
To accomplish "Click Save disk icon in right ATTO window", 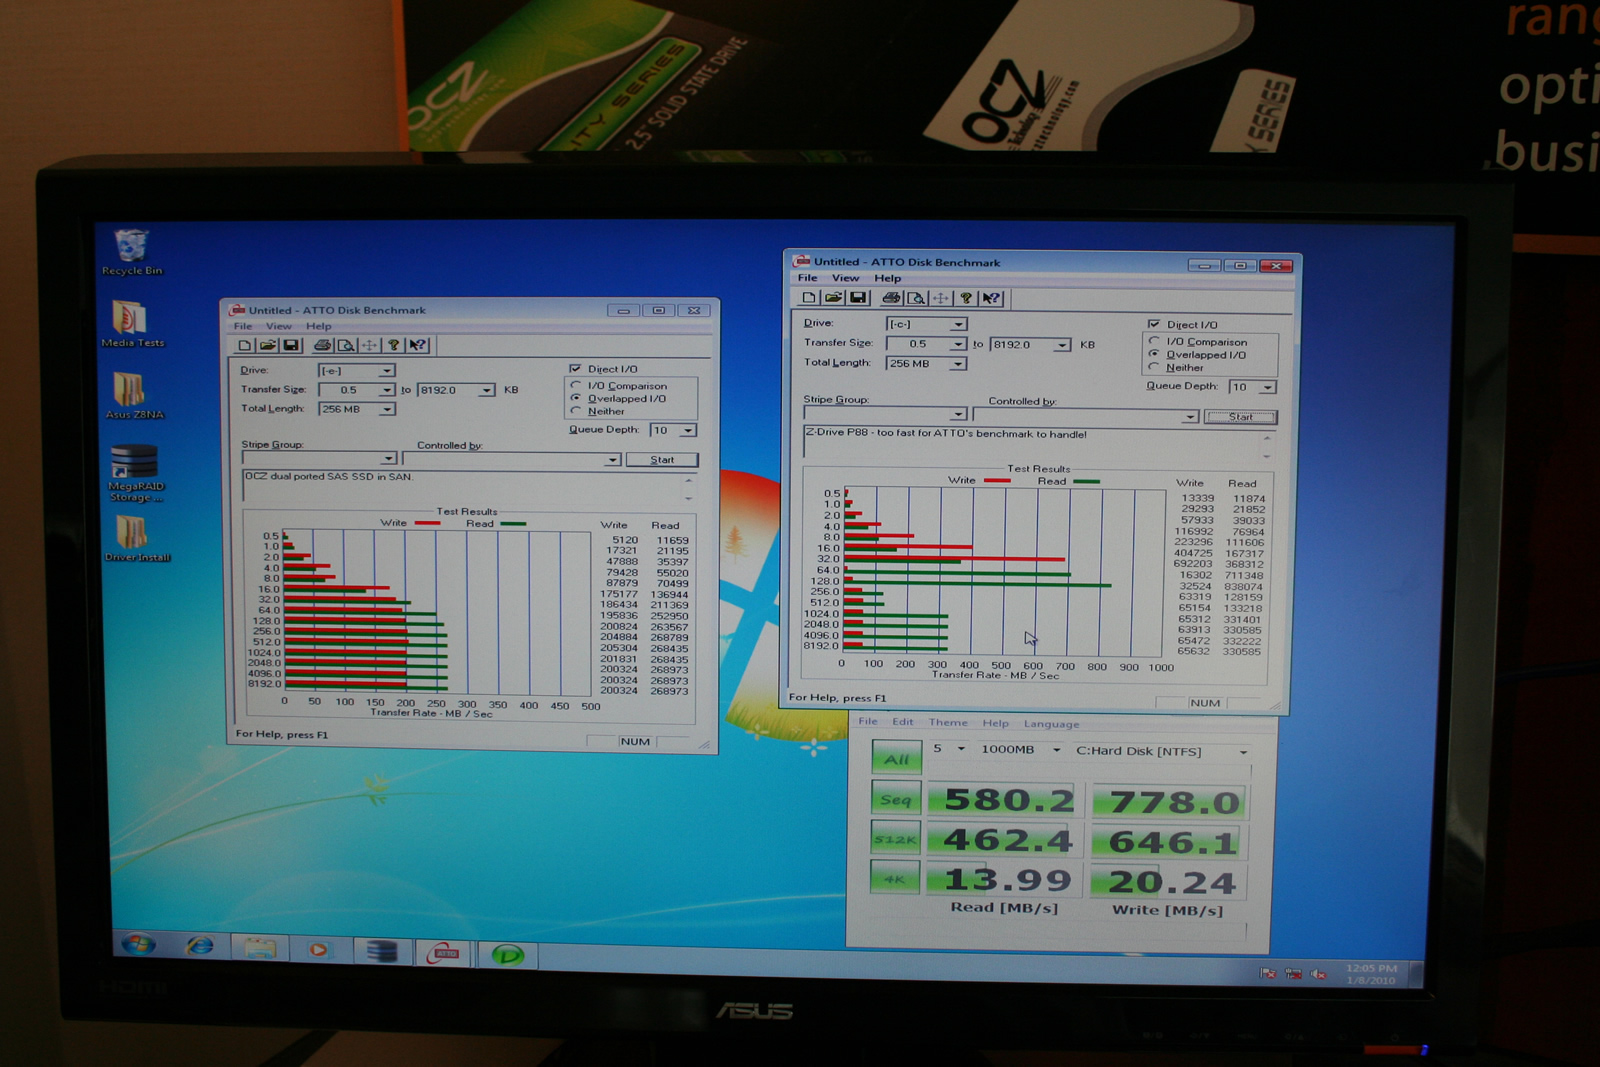I will (x=858, y=298).
